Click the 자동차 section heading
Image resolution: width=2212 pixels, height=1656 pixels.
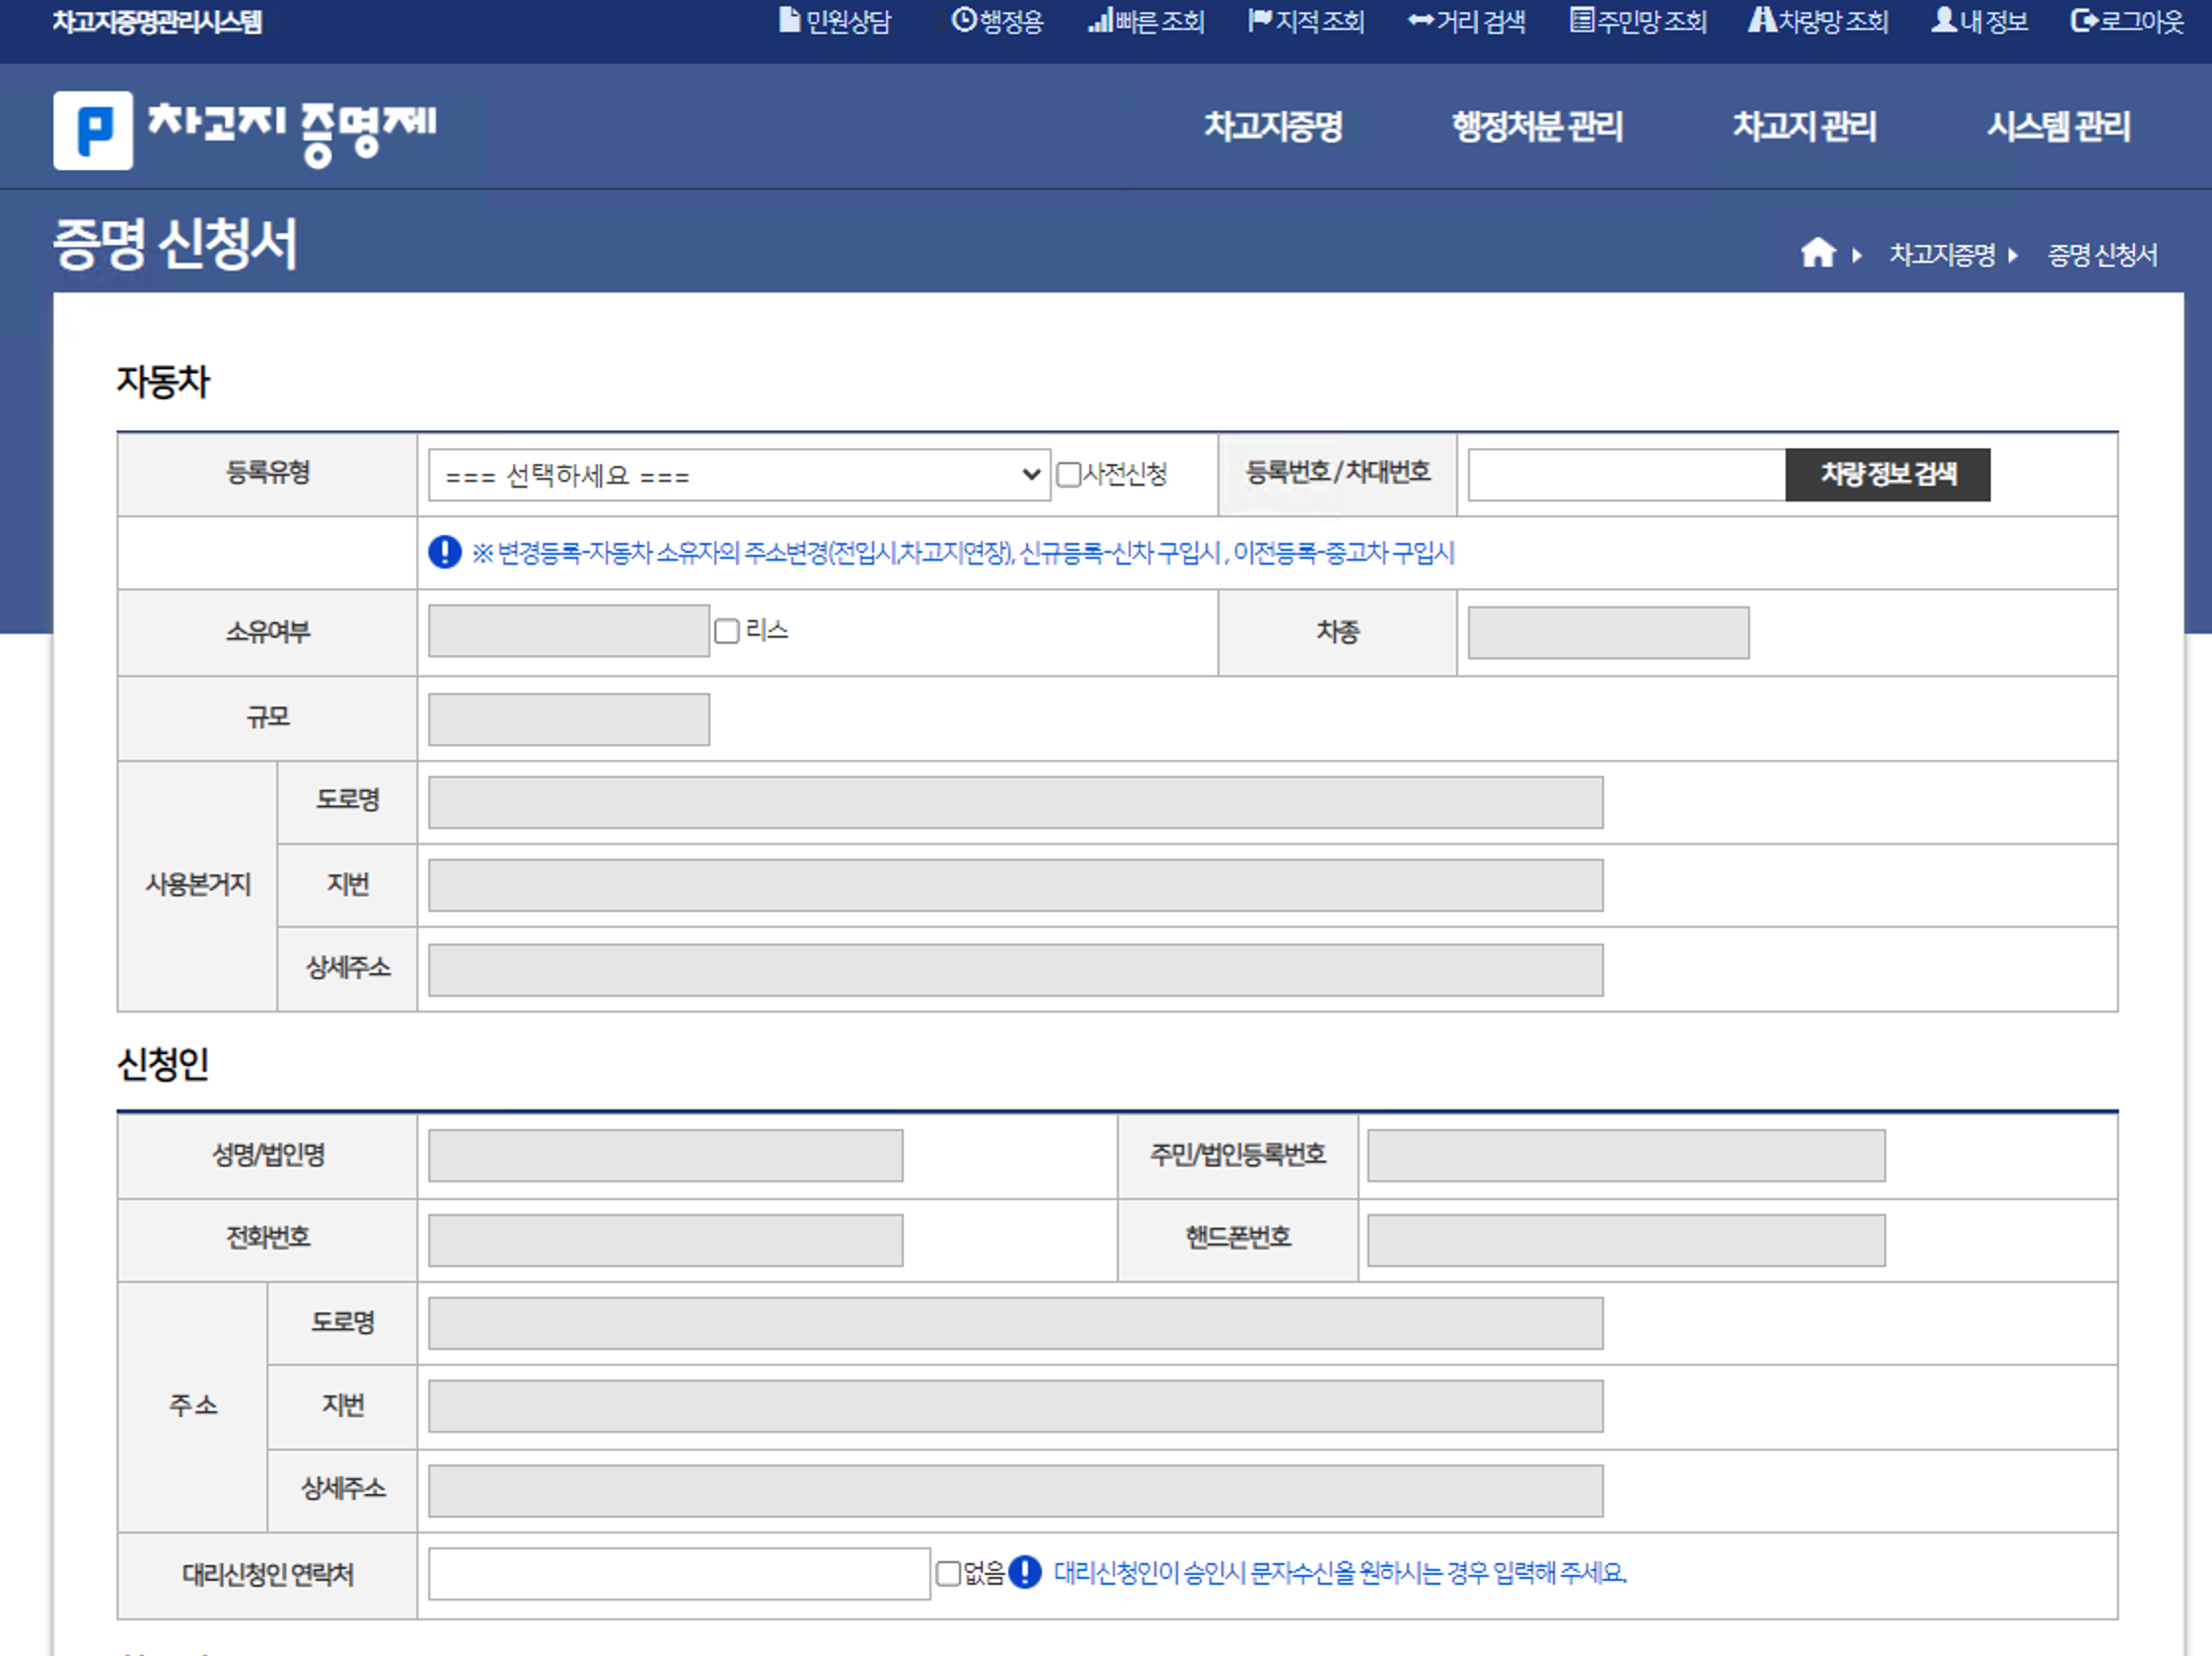pos(163,381)
